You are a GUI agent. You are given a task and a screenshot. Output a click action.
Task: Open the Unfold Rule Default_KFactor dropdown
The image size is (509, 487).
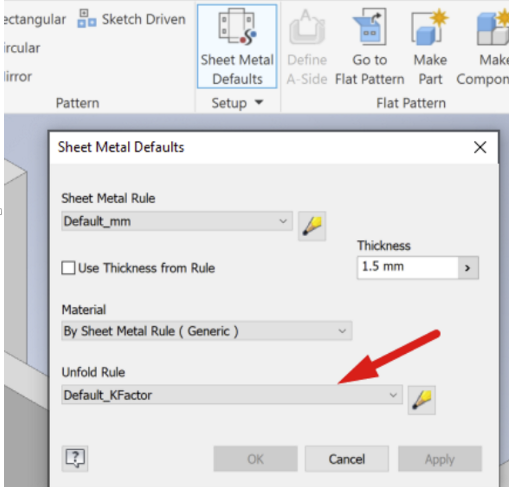[232, 395]
